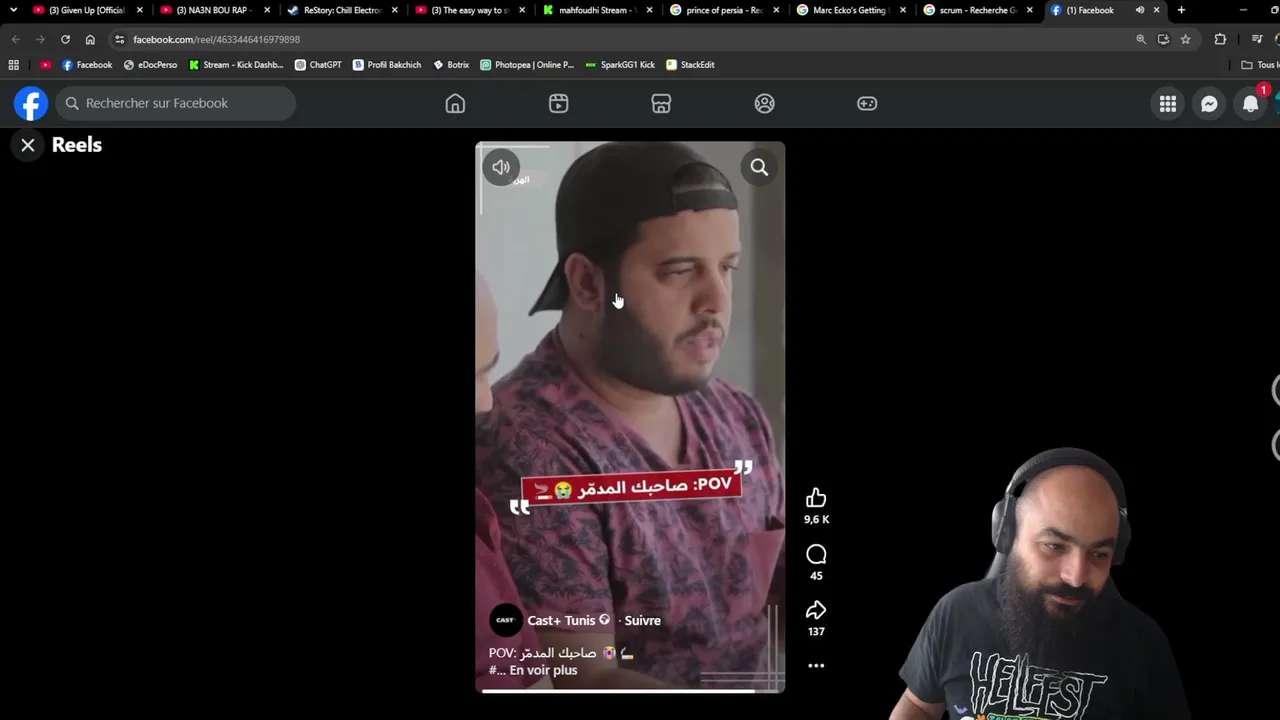1280x720 pixels.
Task: Switch to the NA3N BOU RAP tab
Action: tap(214, 10)
